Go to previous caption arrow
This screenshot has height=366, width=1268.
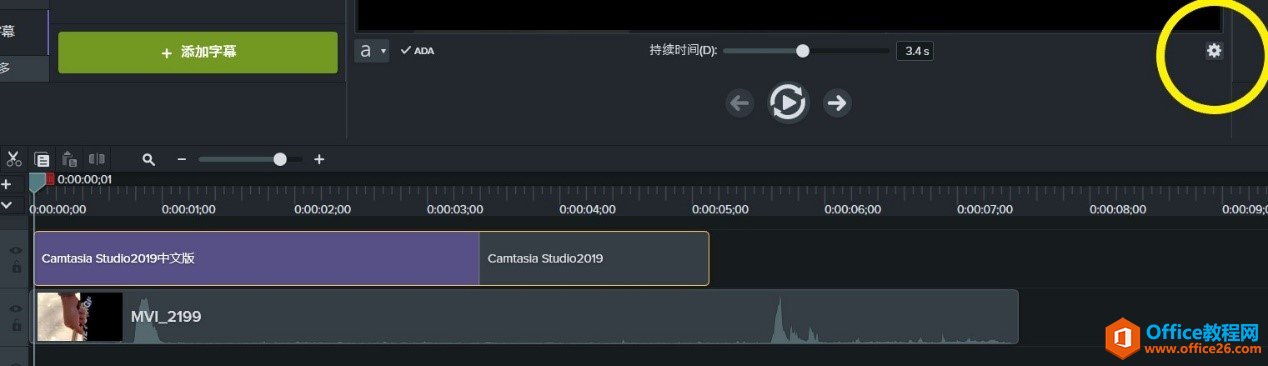[739, 102]
